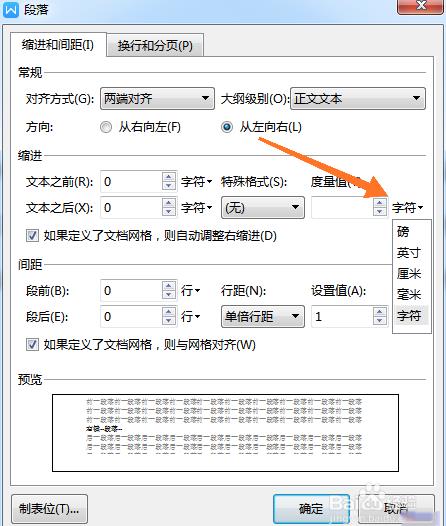Viewport: 446px width, 526px height.
Task: Click the 文本之前(R) input field
Action: pos(131,181)
